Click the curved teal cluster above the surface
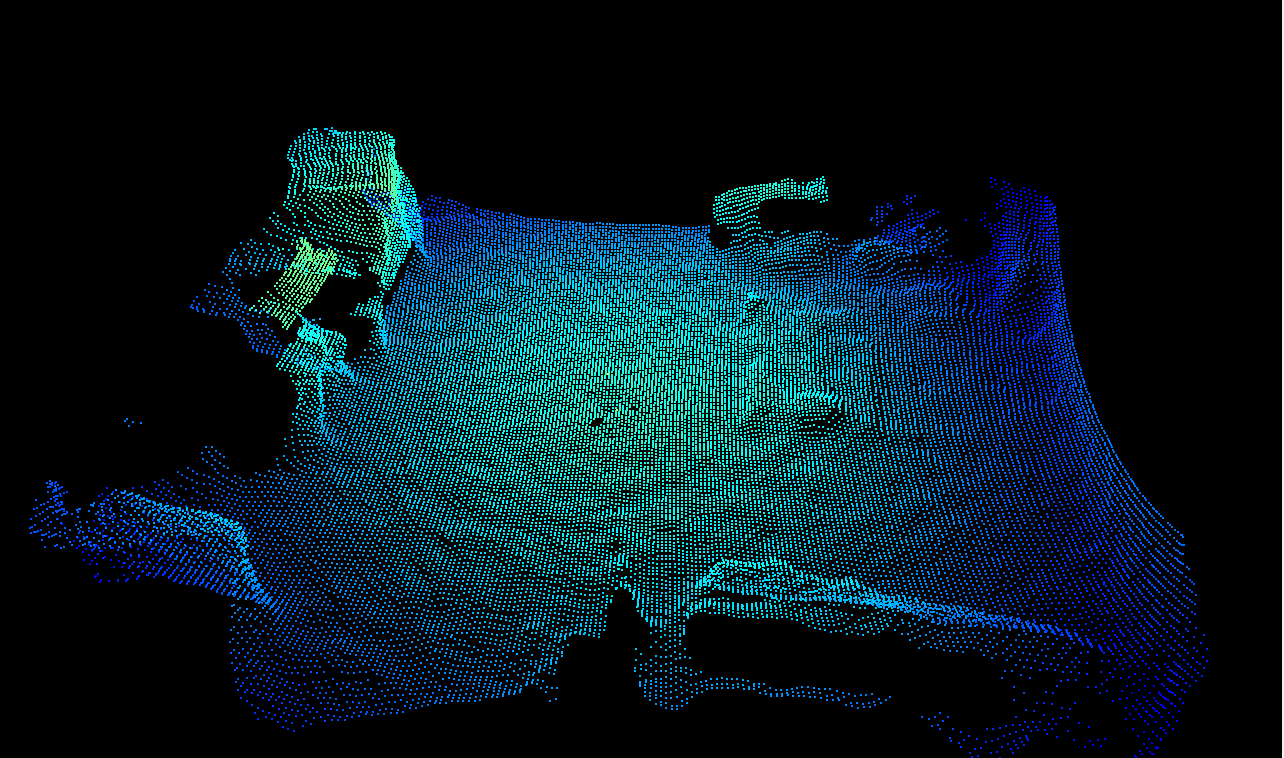The image size is (1284, 758). tap(765, 200)
